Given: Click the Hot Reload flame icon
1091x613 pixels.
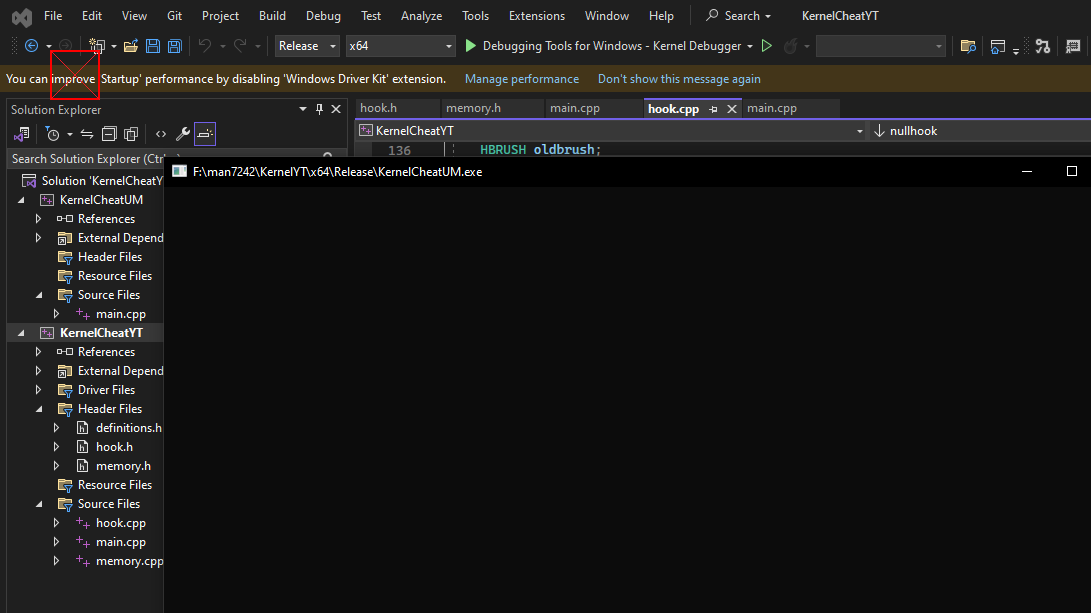Looking at the screenshot, I should 790,46.
